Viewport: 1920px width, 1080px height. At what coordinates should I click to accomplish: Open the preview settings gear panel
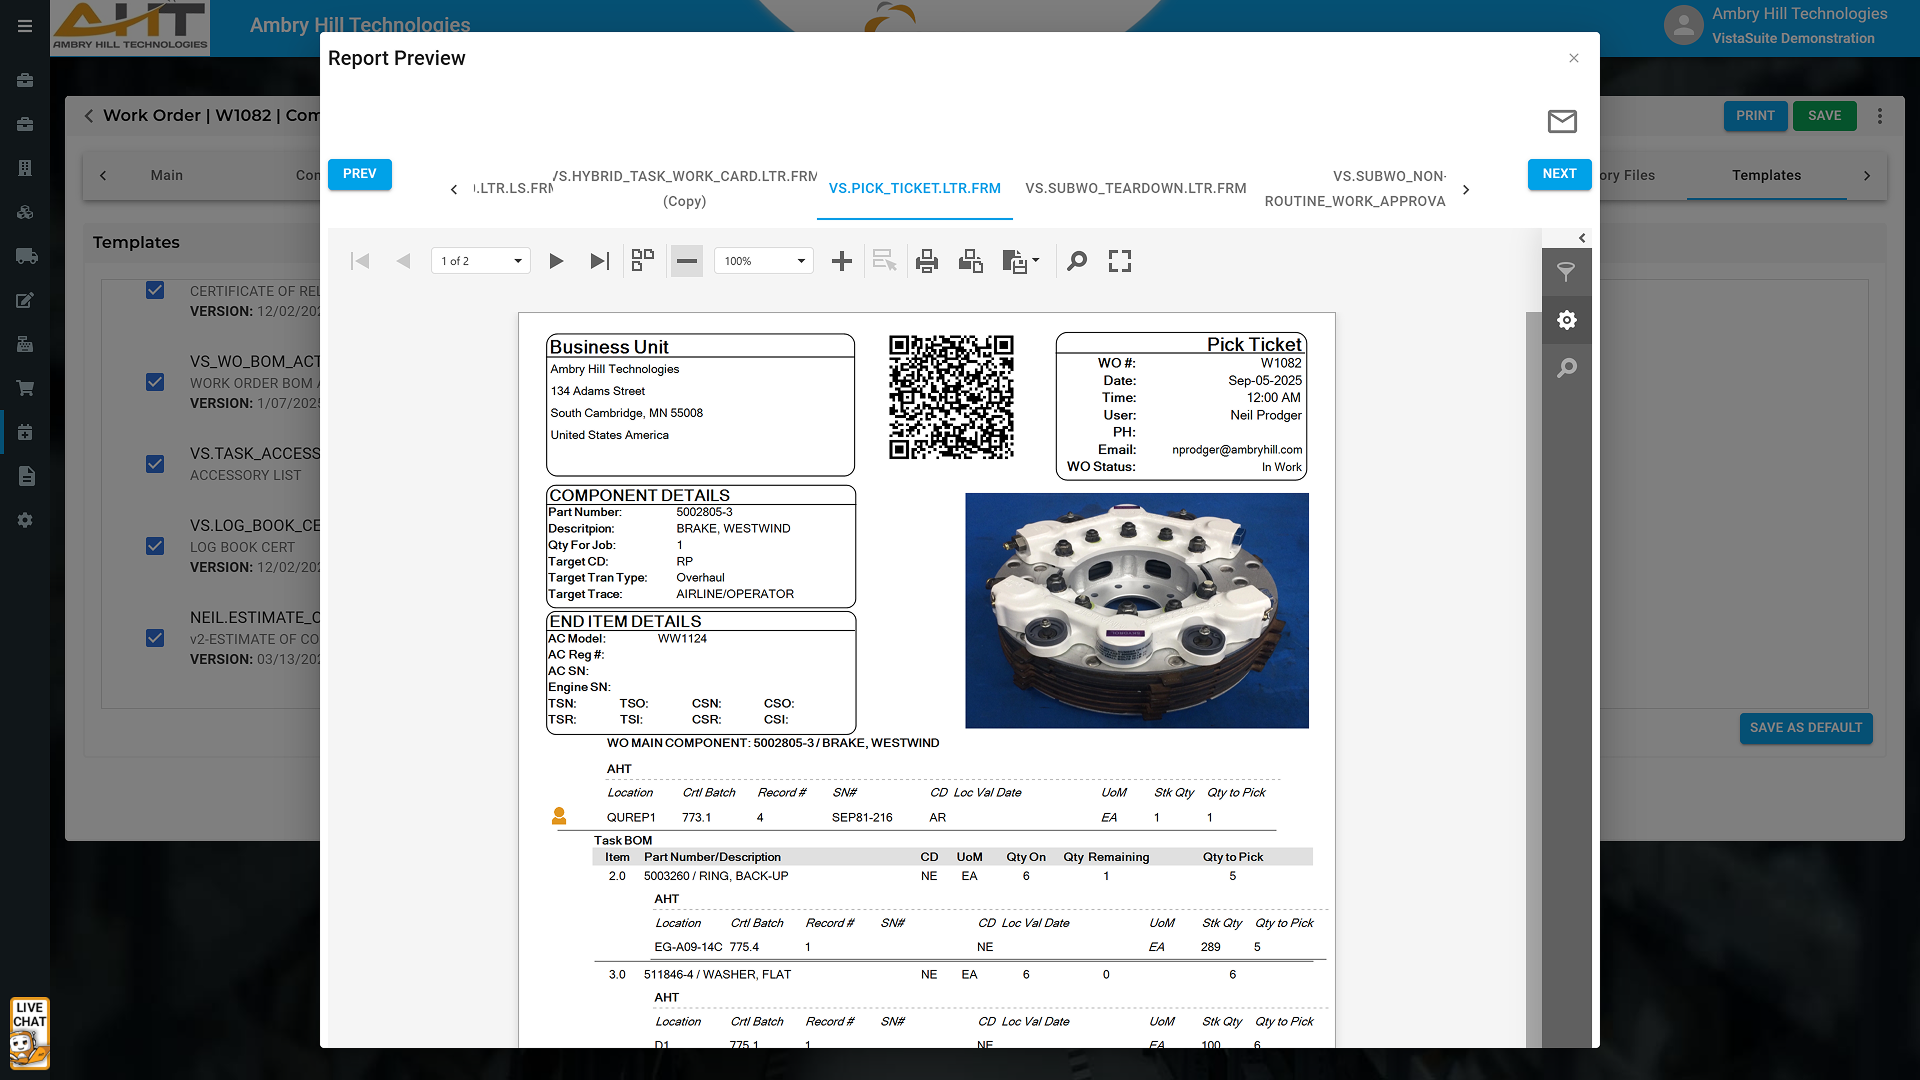[x=1566, y=320]
